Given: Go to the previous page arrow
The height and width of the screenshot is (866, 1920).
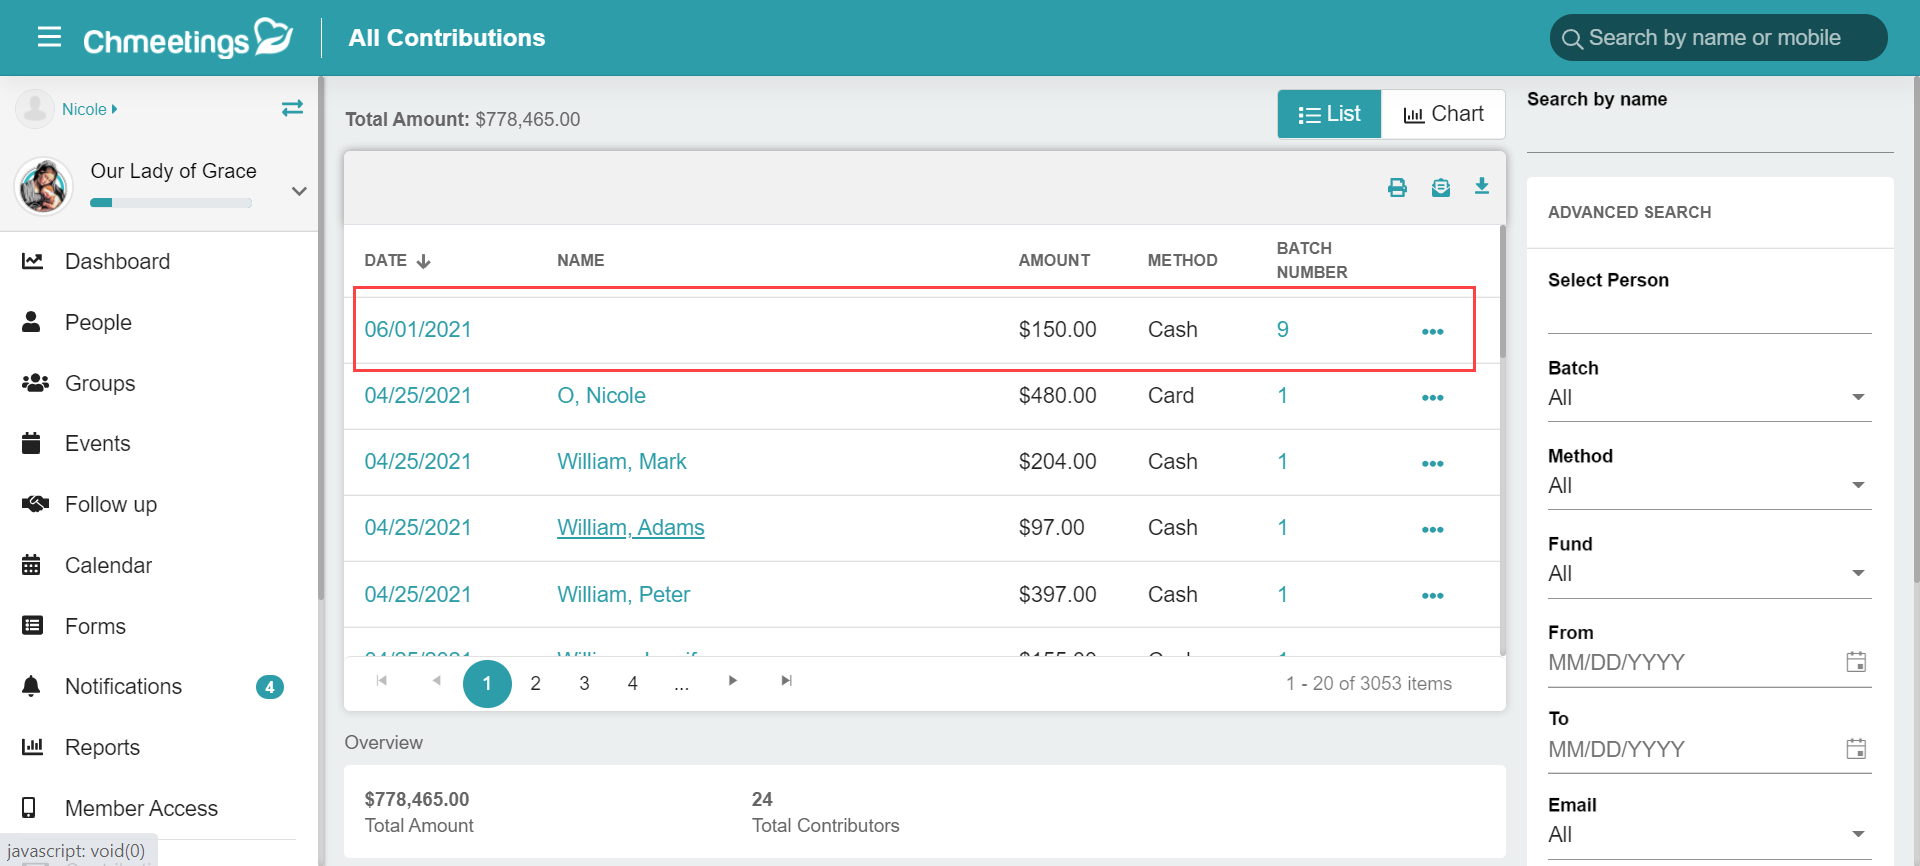Looking at the screenshot, I should tap(437, 681).
